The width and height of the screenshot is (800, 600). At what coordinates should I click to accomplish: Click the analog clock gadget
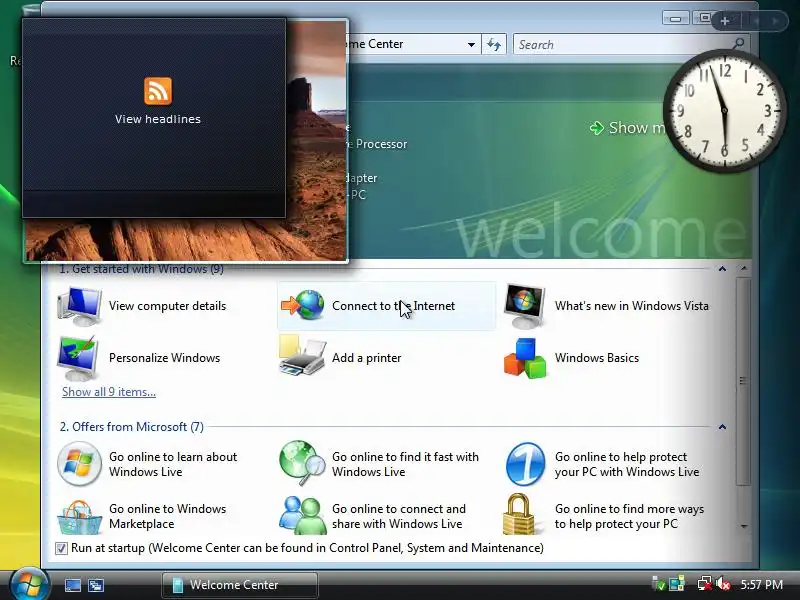724,111
